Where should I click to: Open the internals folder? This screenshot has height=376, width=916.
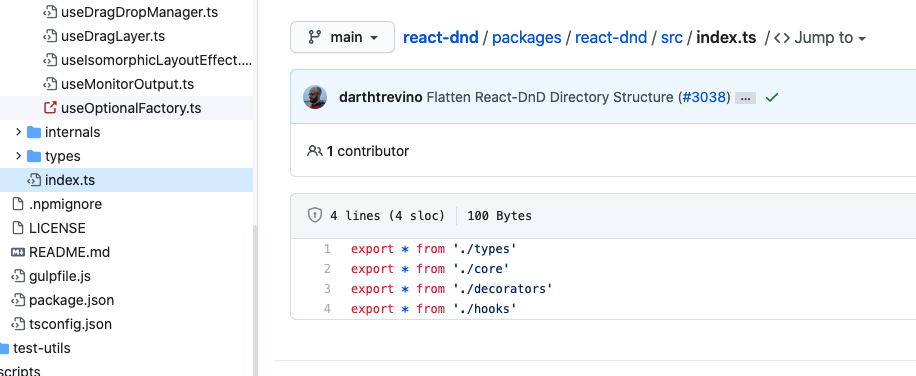click(x=72, y=132)
